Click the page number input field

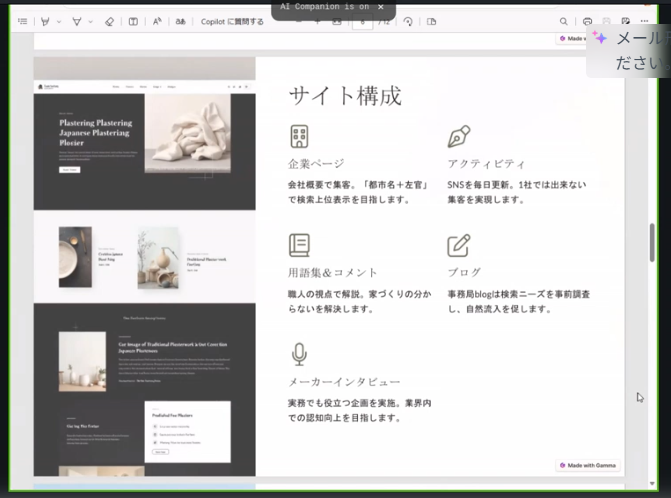coord(362,22)
